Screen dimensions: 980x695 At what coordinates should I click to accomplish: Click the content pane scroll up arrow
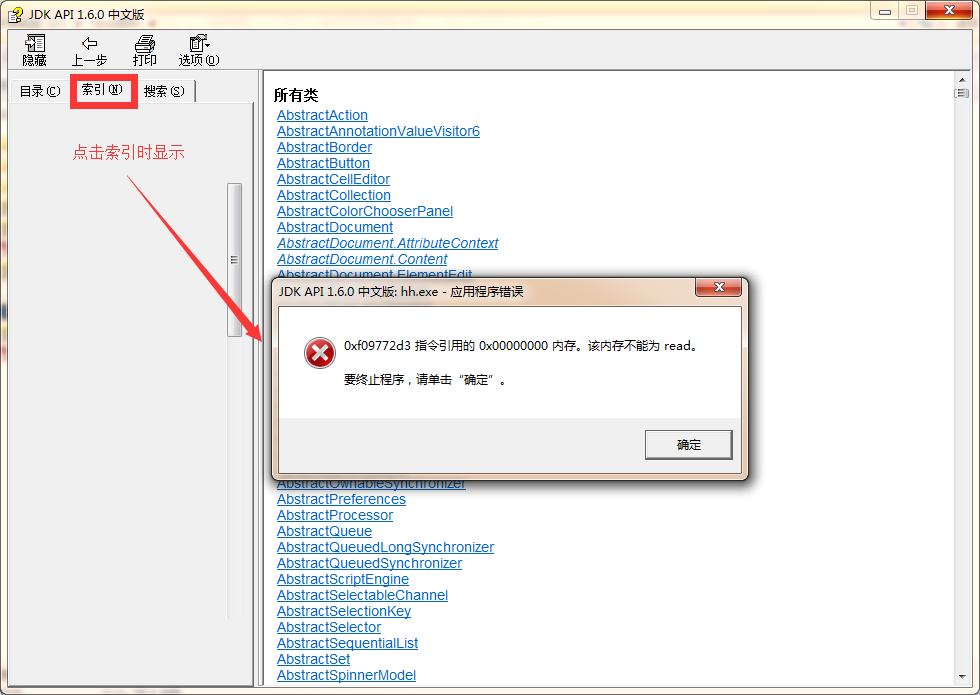click(962, 80)
